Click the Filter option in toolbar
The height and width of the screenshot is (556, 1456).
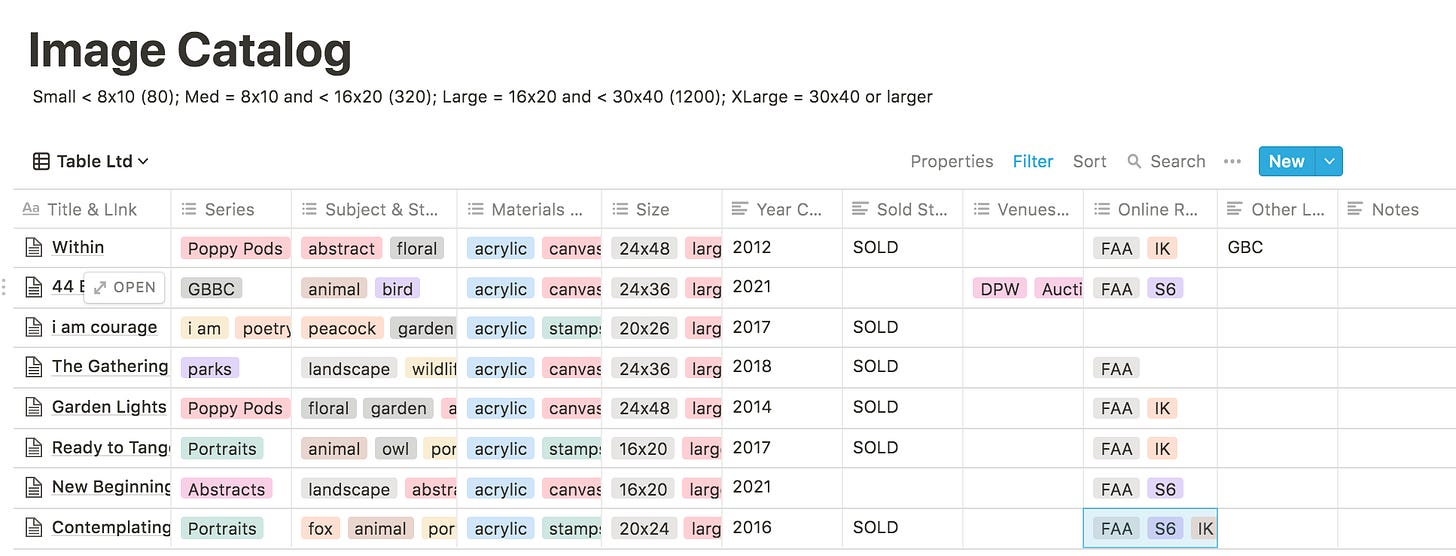coord(1032,161)
